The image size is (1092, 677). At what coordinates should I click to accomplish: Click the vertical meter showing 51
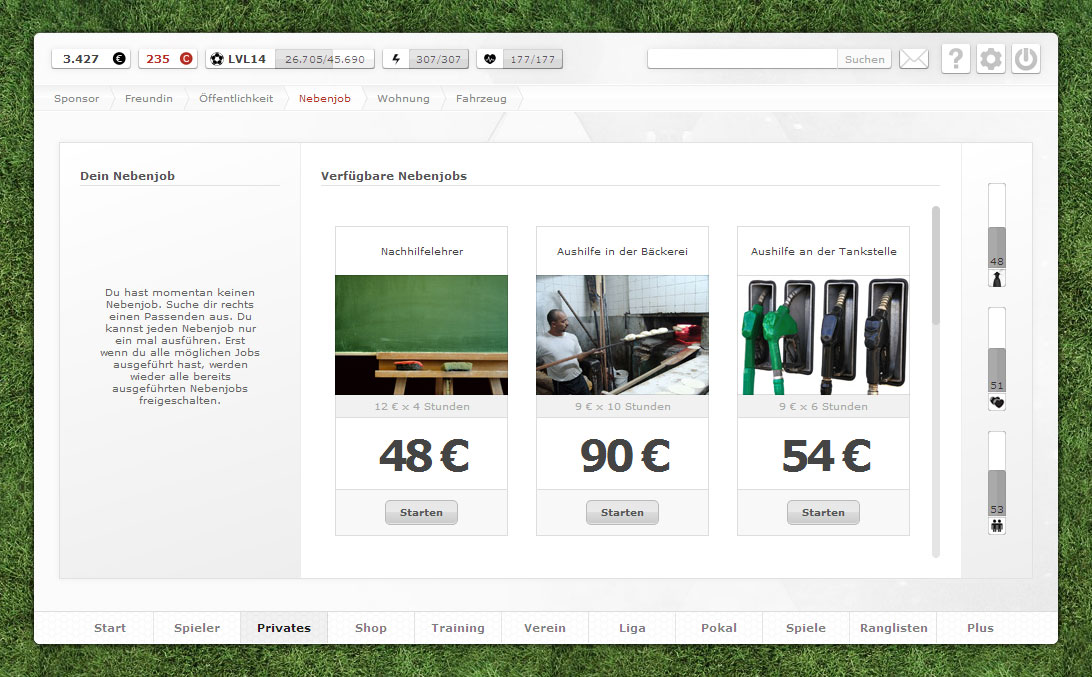pyautogui.click(x=997, y=350)
